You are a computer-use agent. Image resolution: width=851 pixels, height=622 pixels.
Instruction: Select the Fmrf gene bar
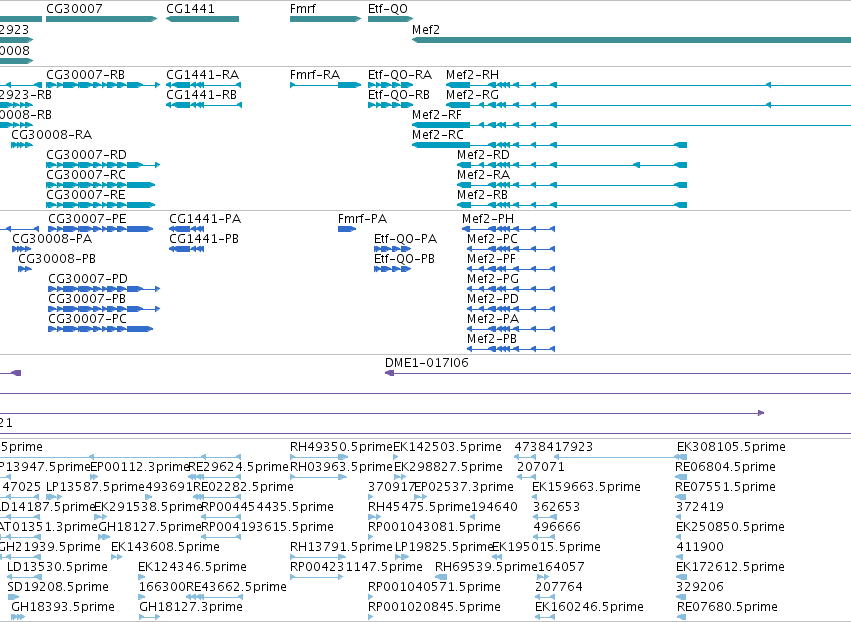click(x=325, y=19)
